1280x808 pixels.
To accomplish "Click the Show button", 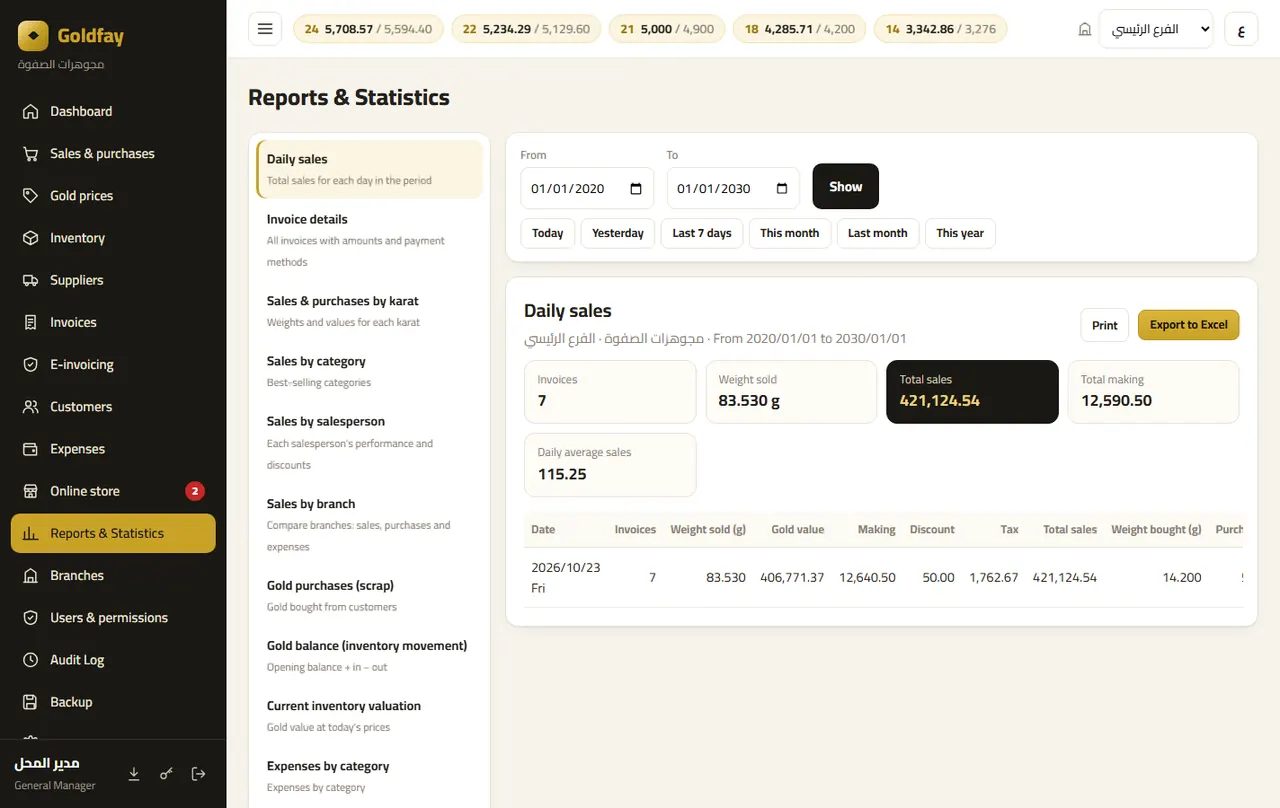I will click(845, 187).
